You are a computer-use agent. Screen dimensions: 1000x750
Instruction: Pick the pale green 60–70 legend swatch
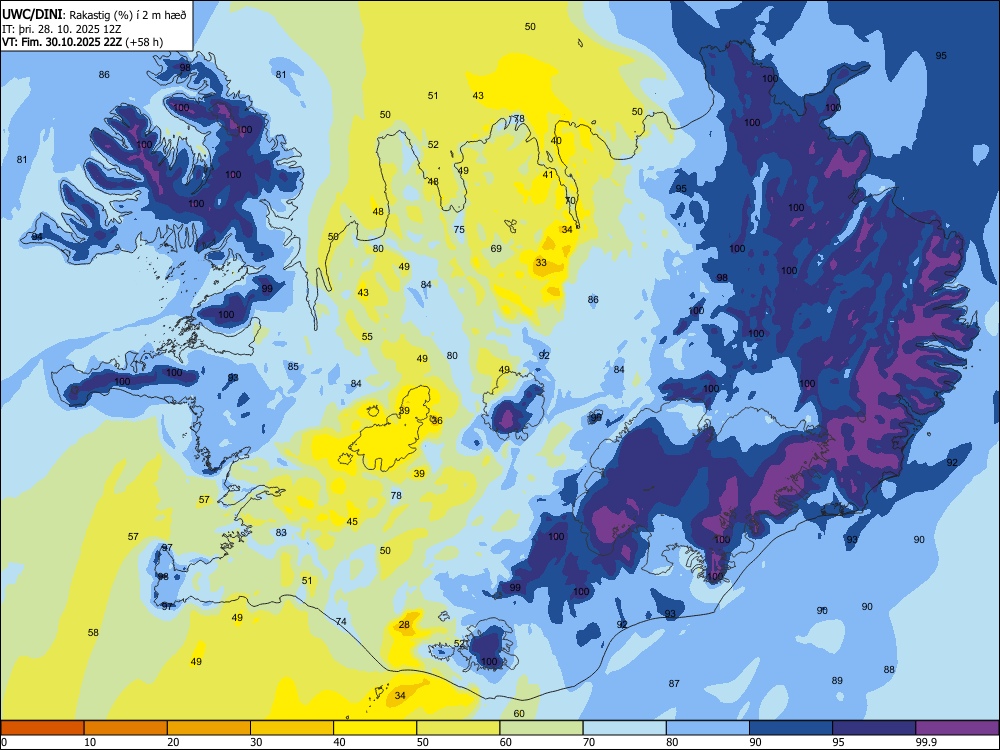[541, 728]
